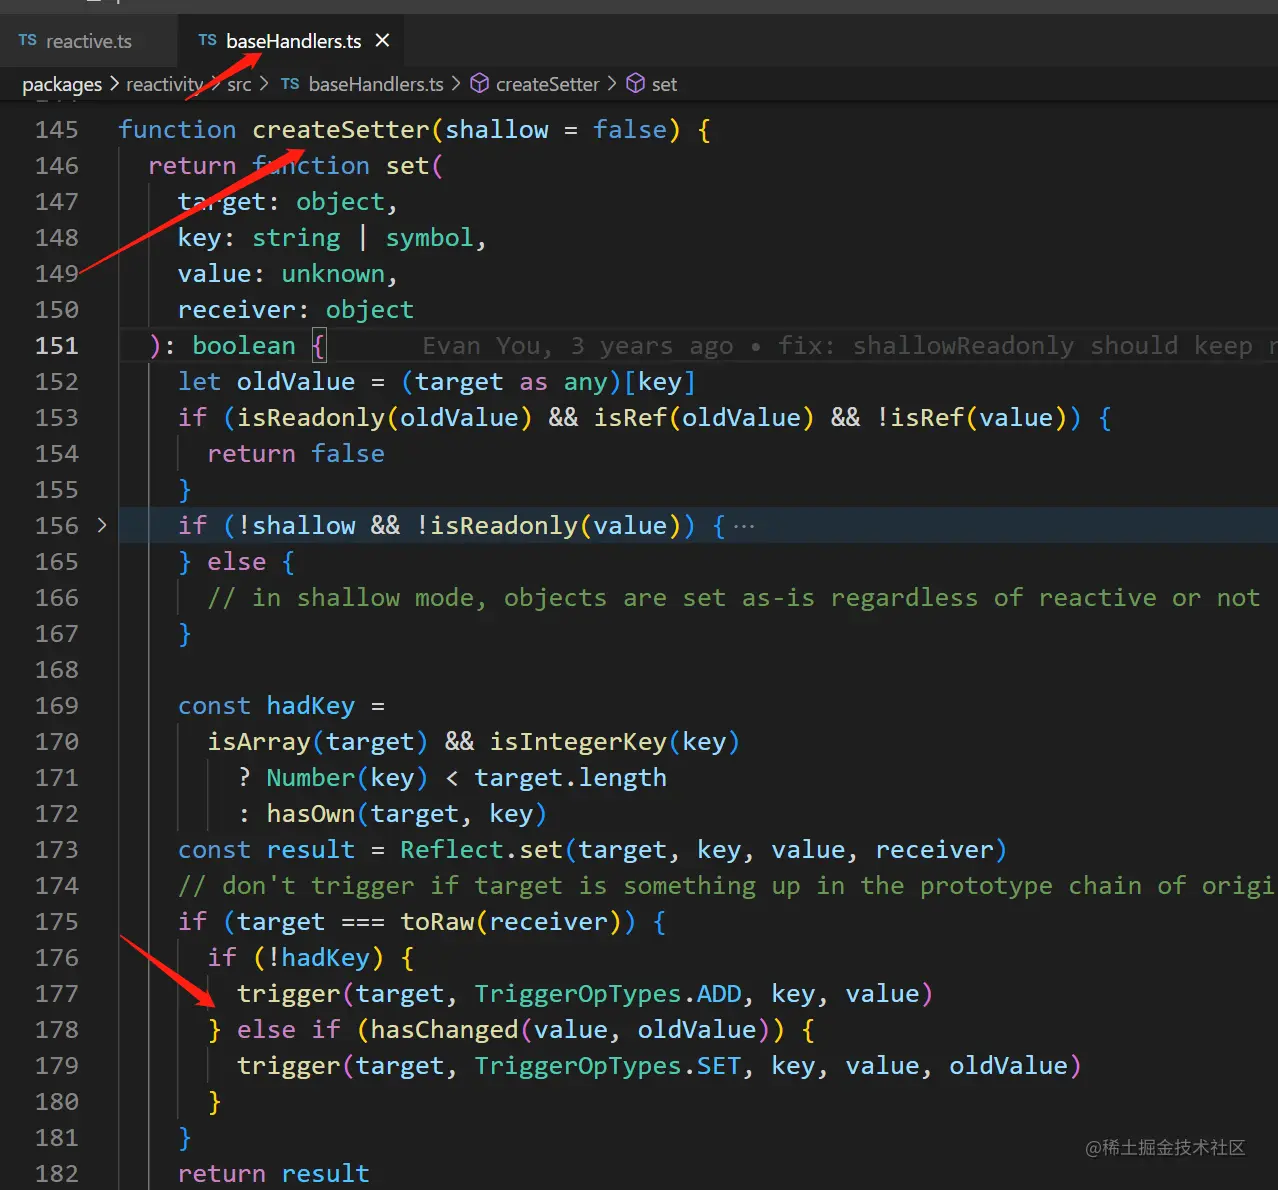Screen dimensions: 1278x1190
Task: Click 'return result' on line 182
Action: pyautogui.click(x=274, y=1174)
